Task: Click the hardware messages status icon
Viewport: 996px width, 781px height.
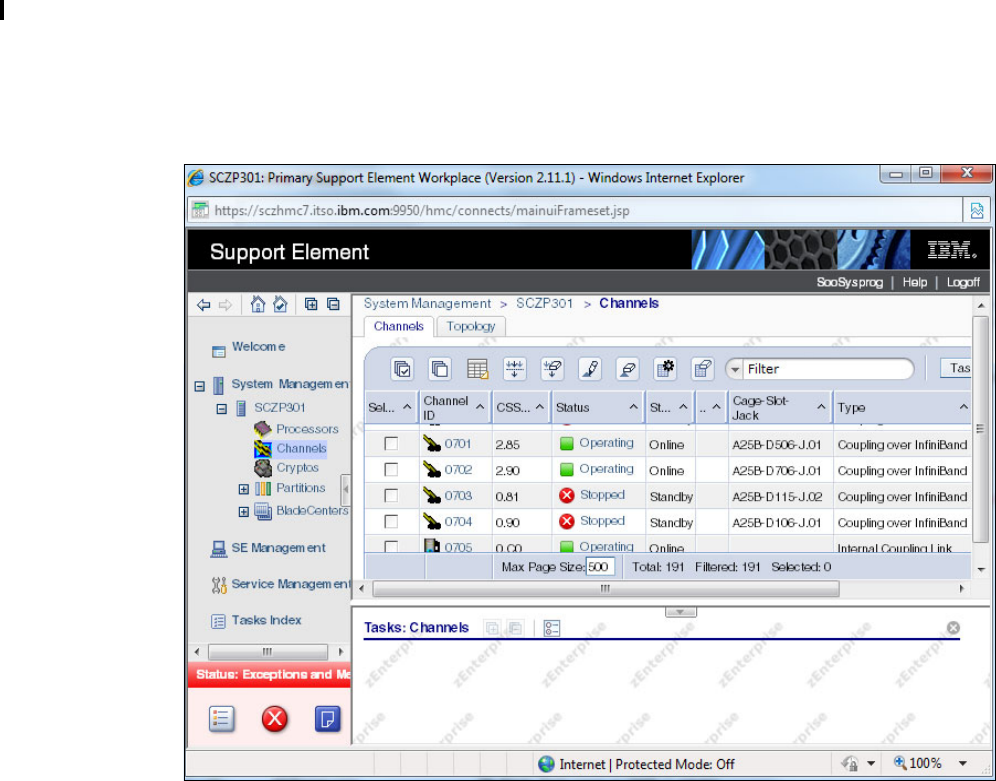Action: click(222, 719)
